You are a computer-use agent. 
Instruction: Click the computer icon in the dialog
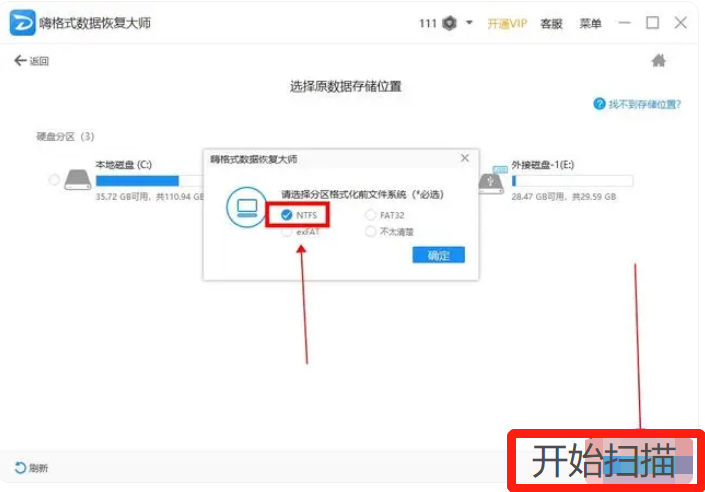(x=245, y=207)
